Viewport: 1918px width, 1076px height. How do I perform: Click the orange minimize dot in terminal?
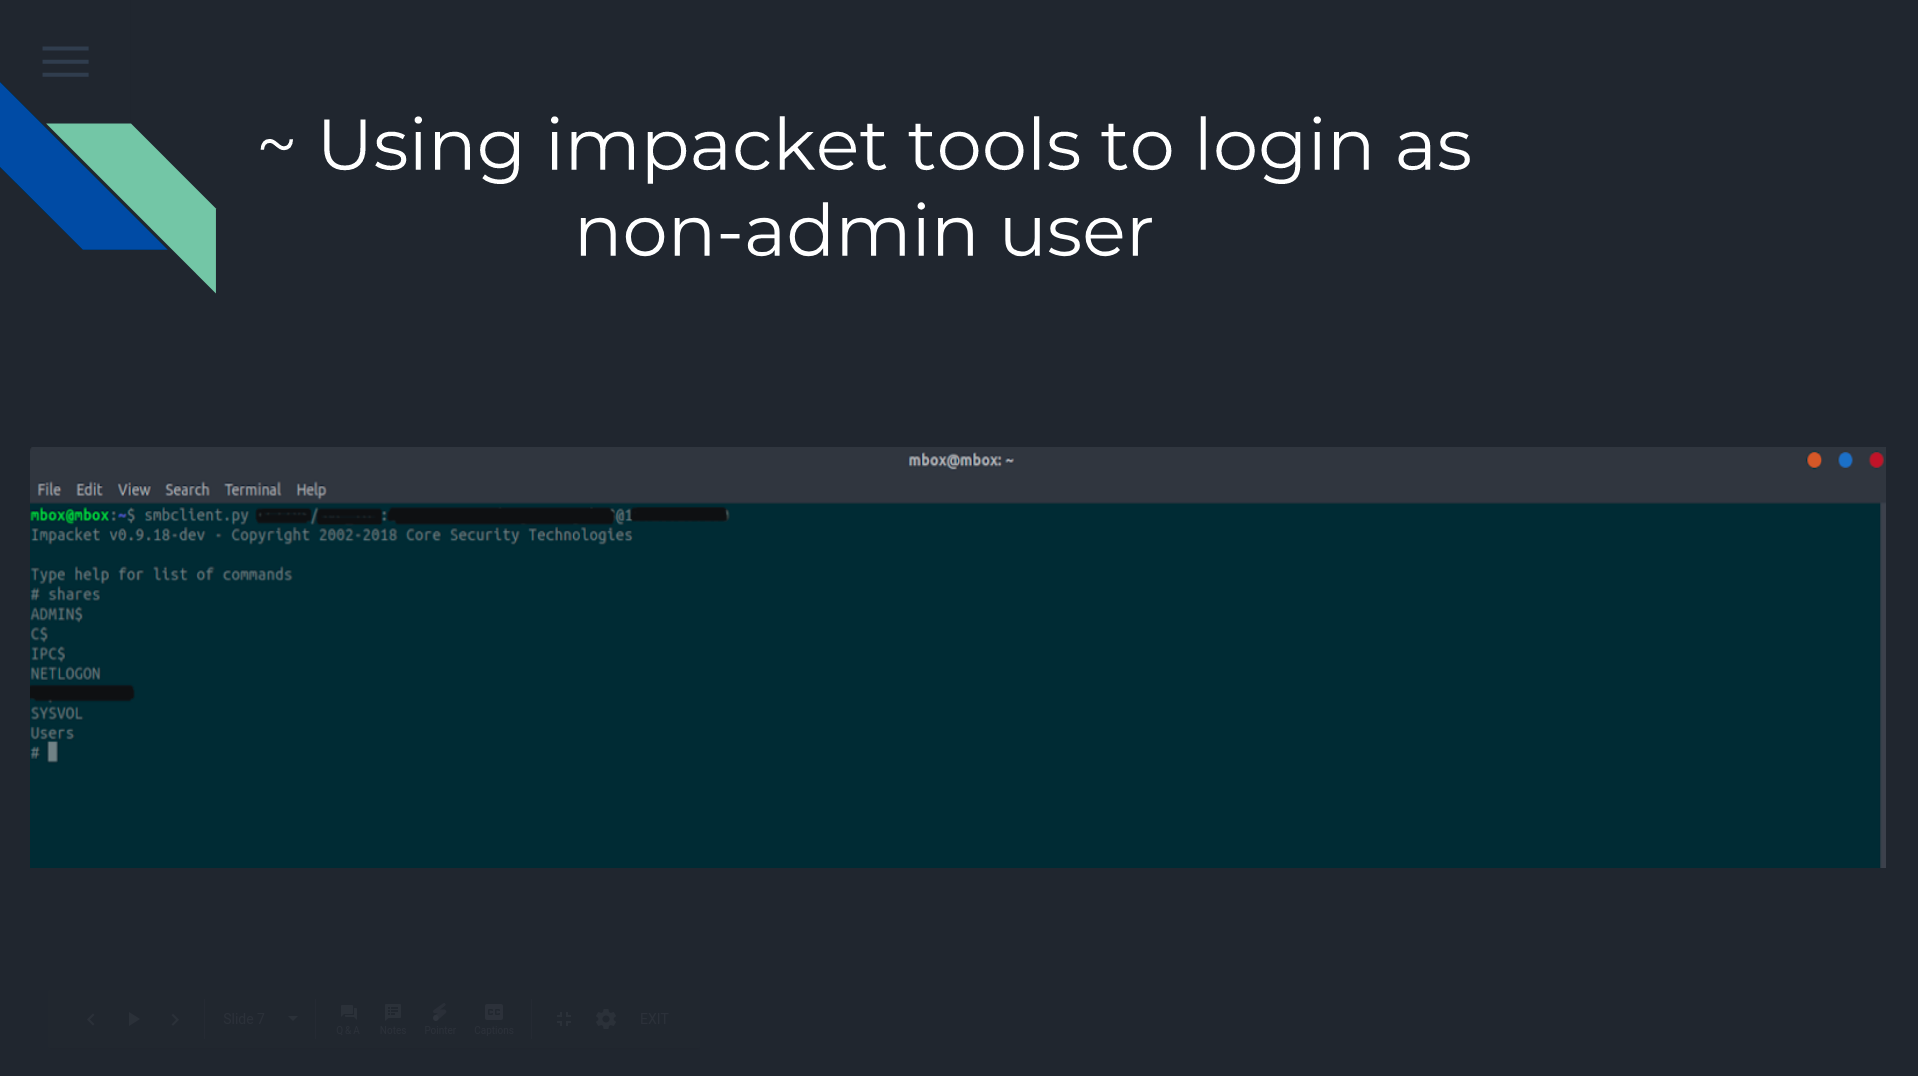1814,460
